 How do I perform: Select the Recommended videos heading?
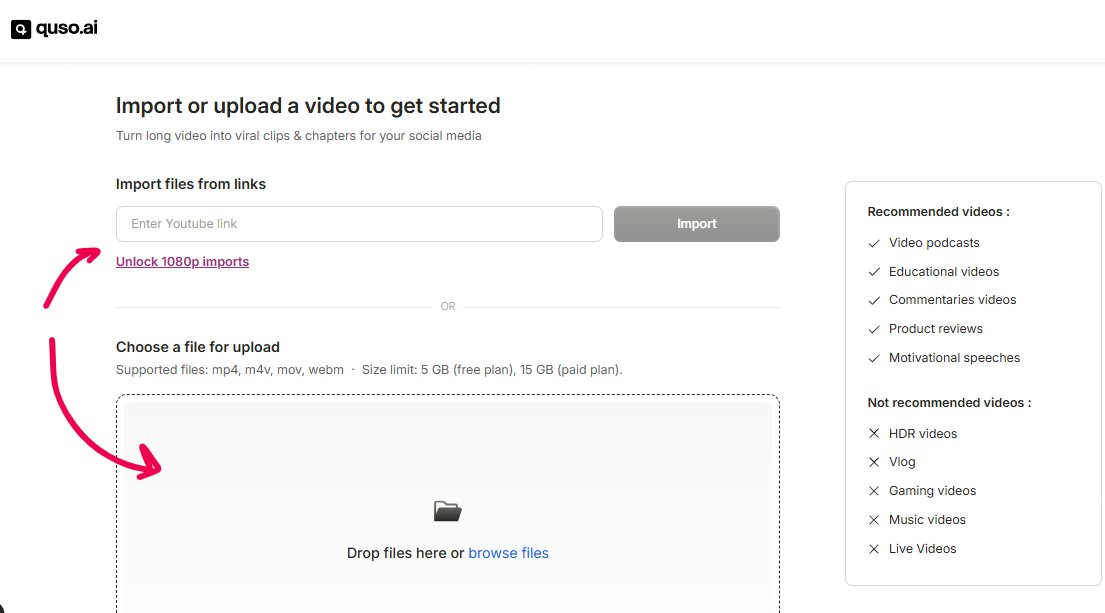click(938, 211)
